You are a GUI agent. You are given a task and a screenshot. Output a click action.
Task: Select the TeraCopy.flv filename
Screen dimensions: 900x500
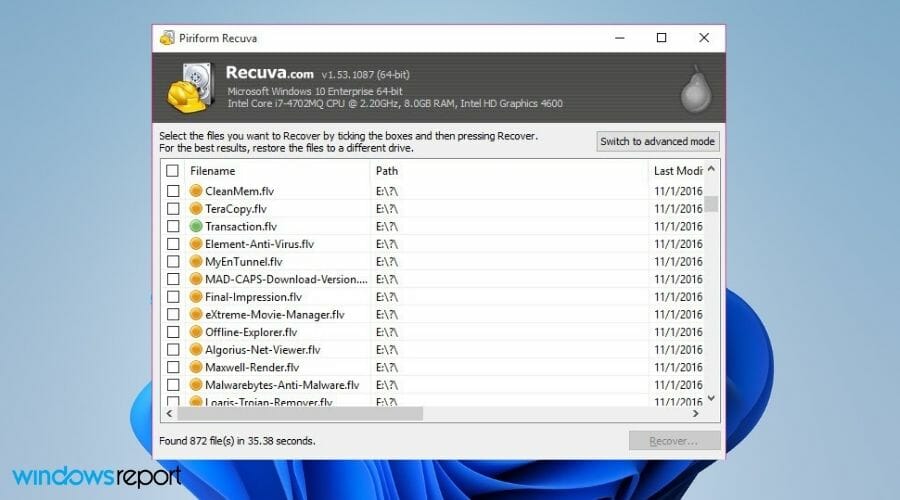(236, 209)
